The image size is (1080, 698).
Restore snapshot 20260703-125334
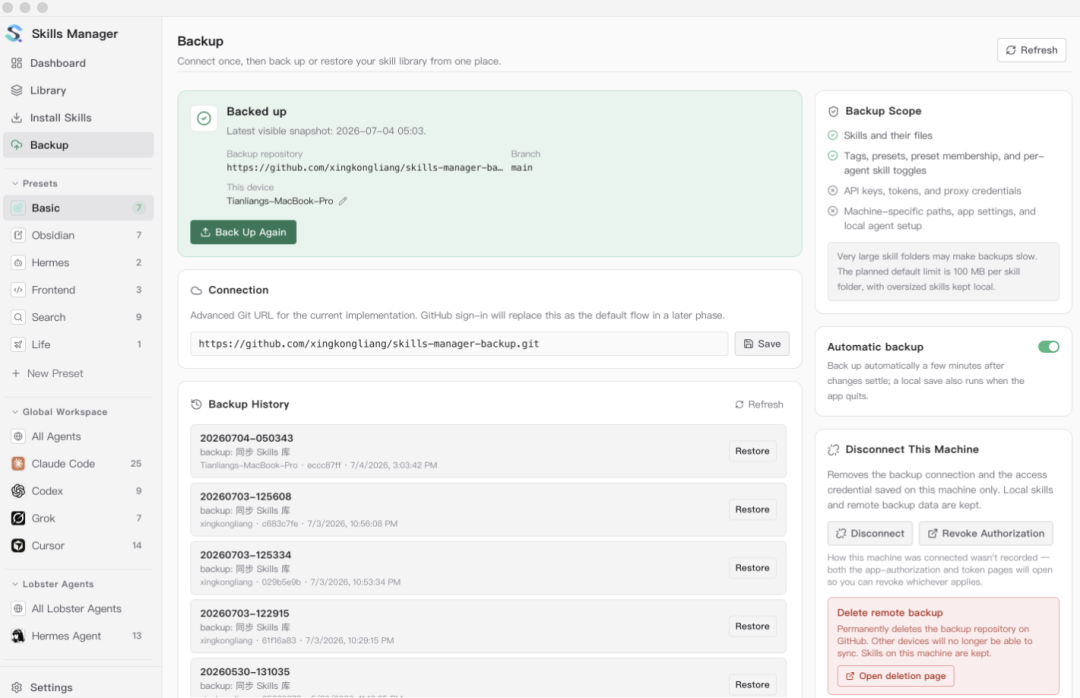751,568
